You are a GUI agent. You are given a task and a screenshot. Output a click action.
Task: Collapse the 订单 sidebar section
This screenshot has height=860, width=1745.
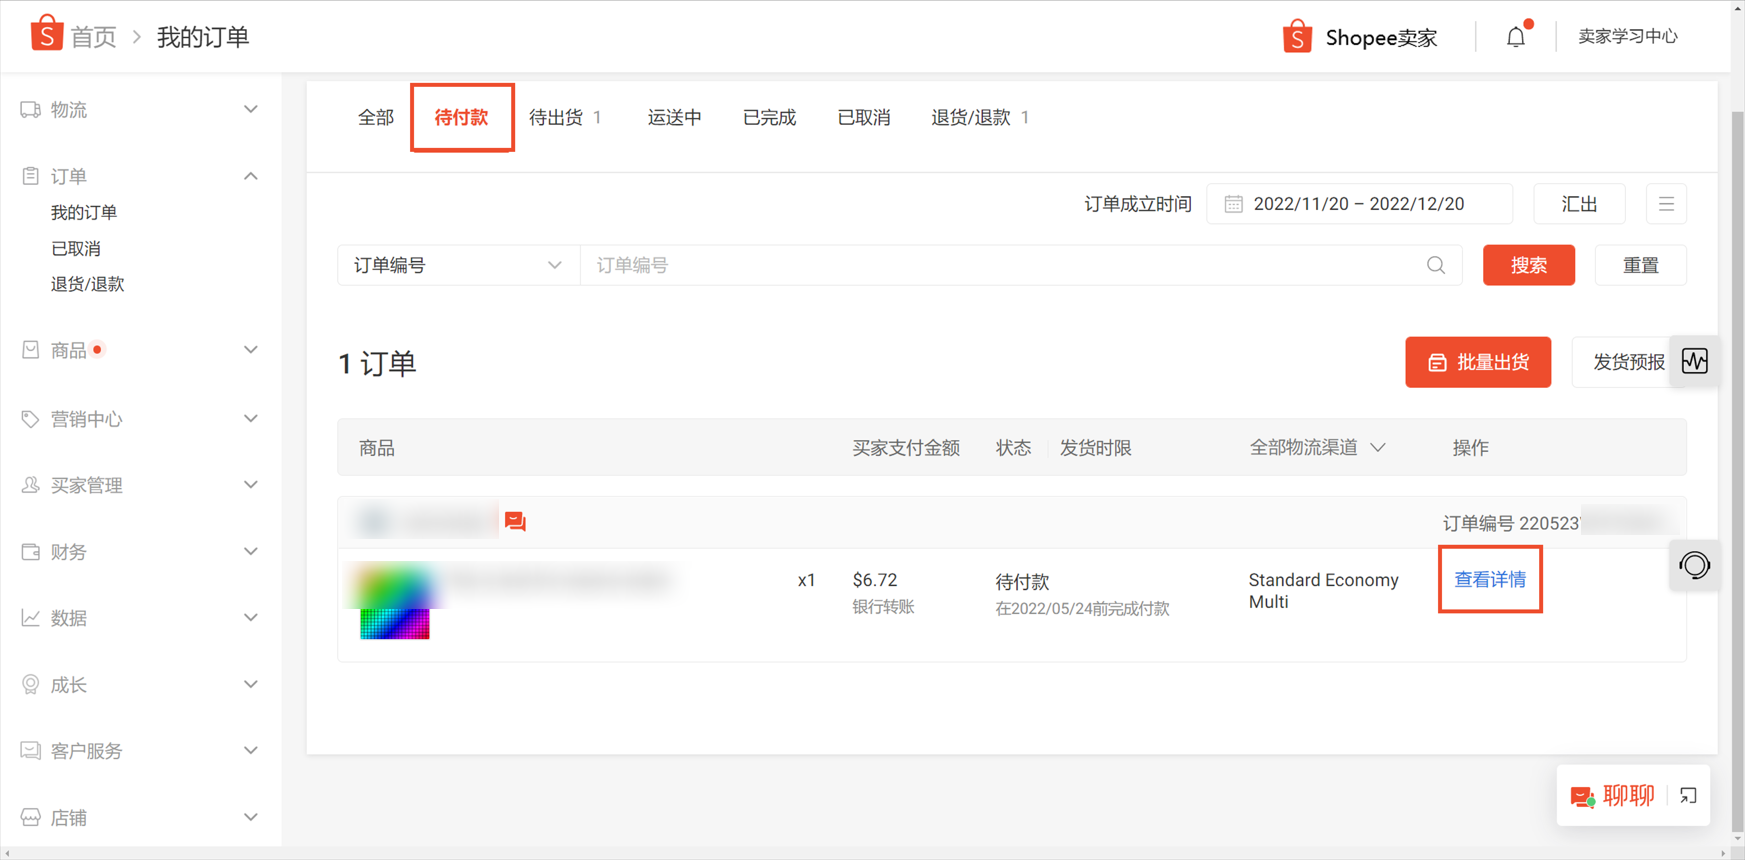[x=140, y=176]
